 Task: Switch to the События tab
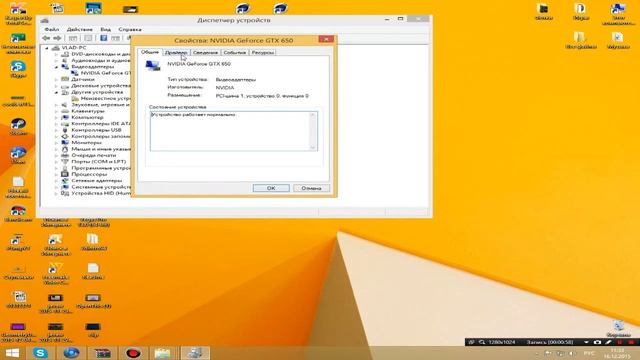[235, 52]
